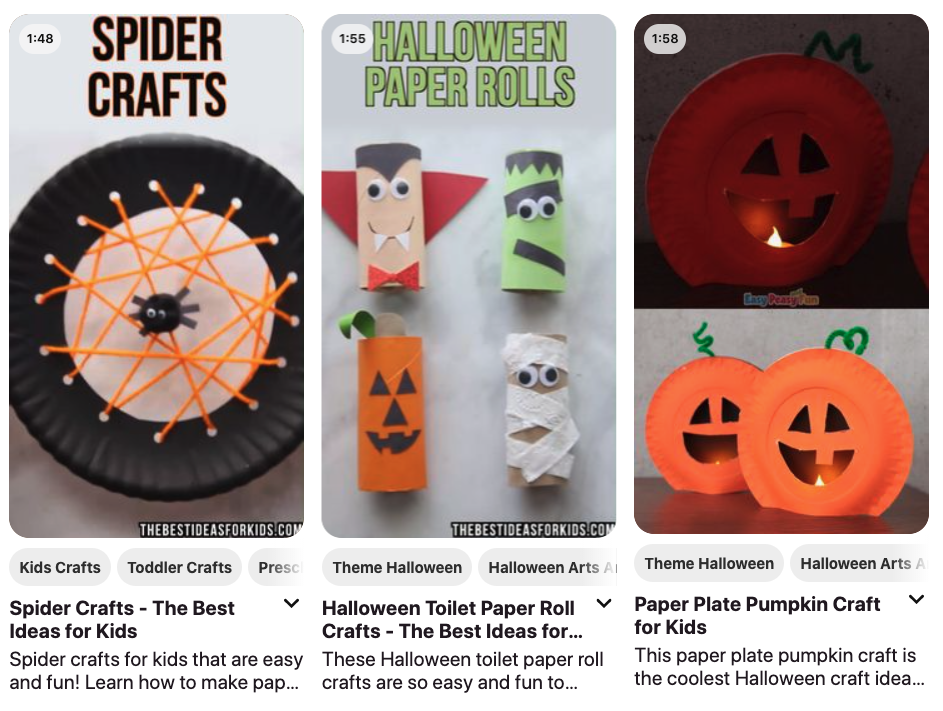Open 'Paper Plate Pumpkin Craft for Kids' title
This screenshot has width=943, height=711.
point(757,615)
